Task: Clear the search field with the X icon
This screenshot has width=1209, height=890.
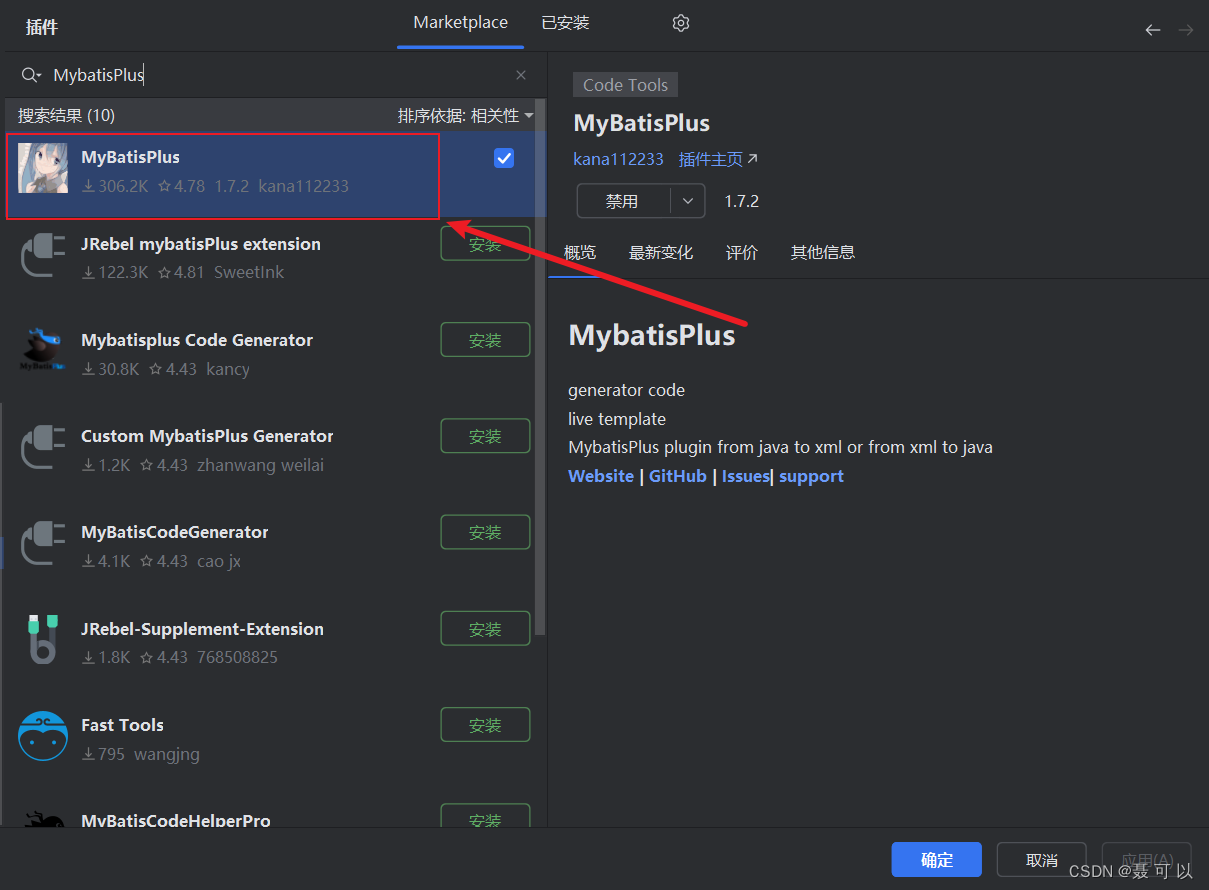Action: (x=521, y=75)
